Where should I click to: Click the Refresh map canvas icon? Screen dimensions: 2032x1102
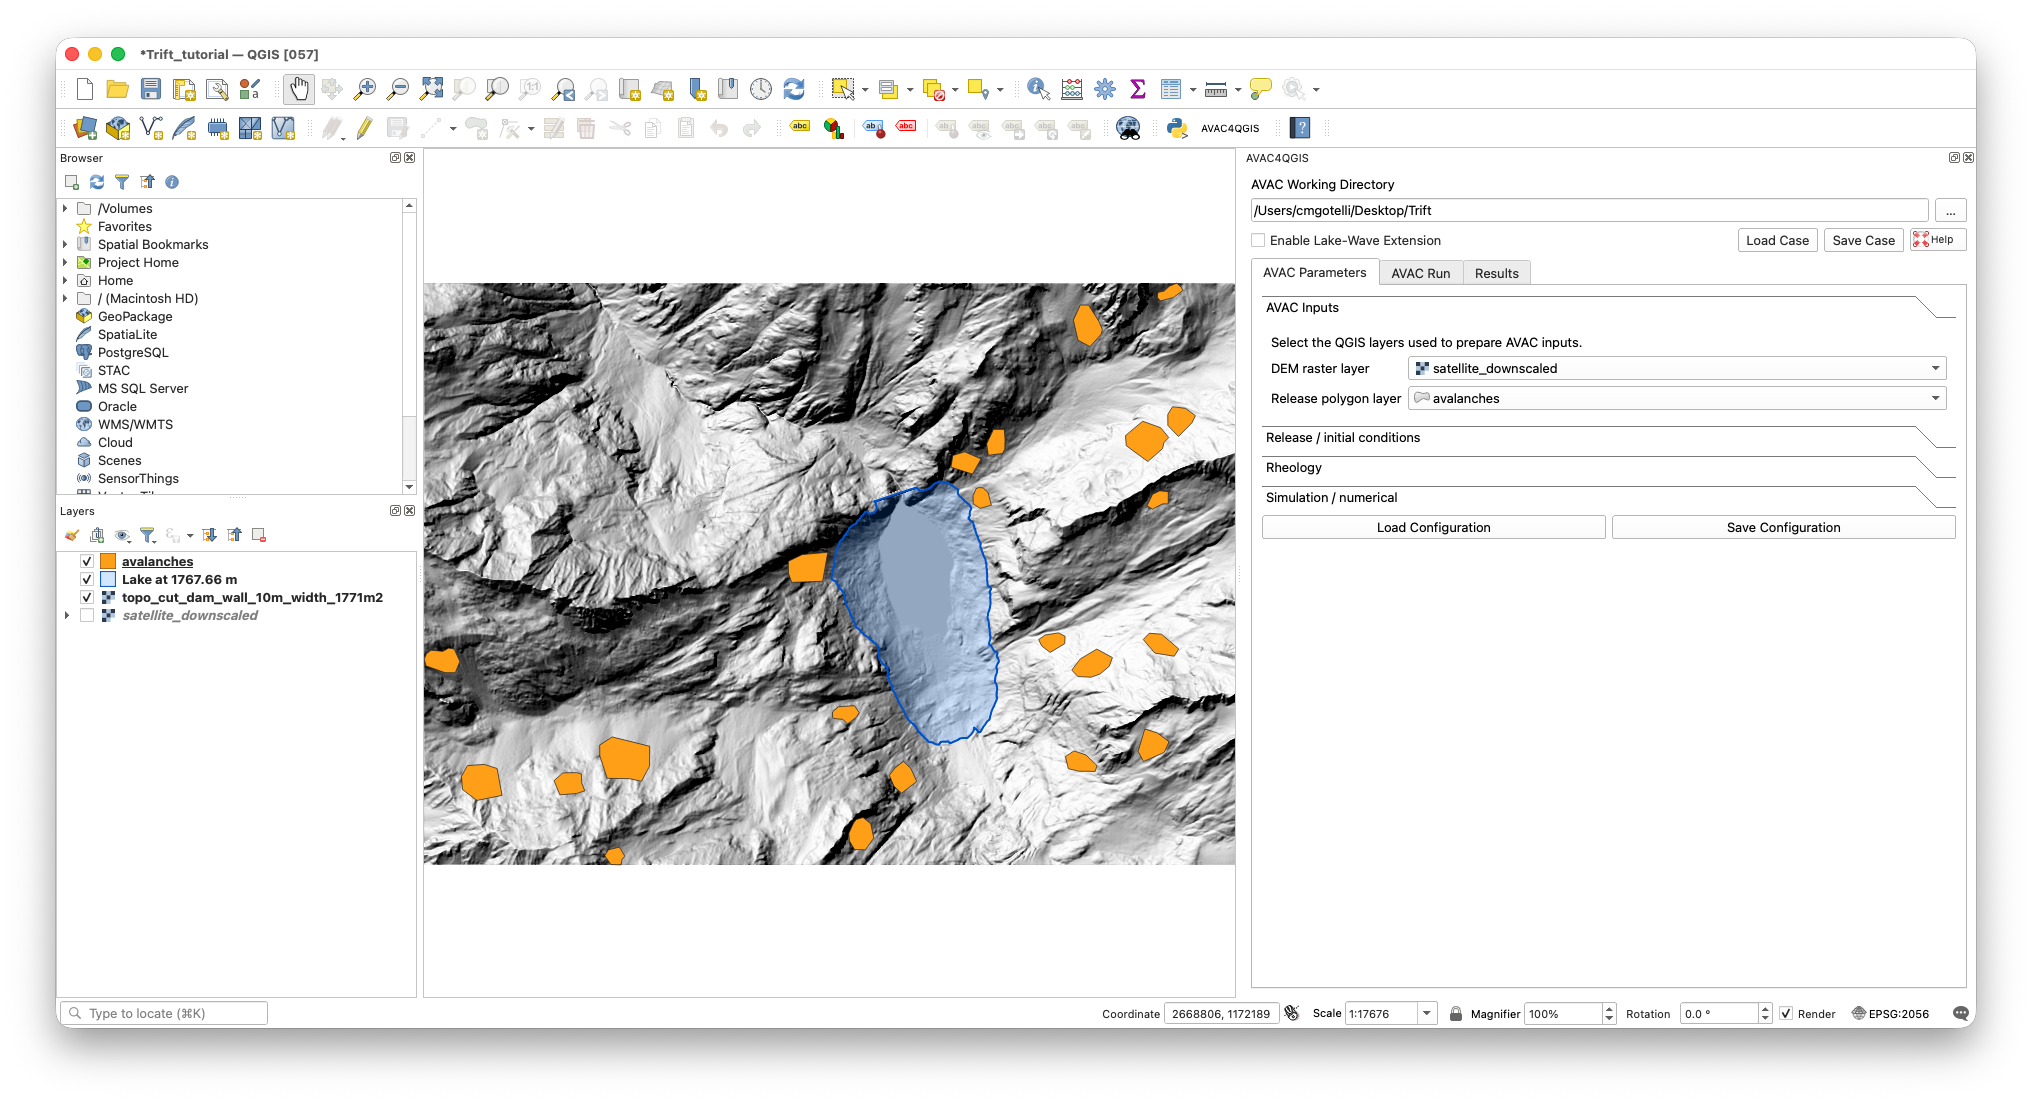[794, 89]
